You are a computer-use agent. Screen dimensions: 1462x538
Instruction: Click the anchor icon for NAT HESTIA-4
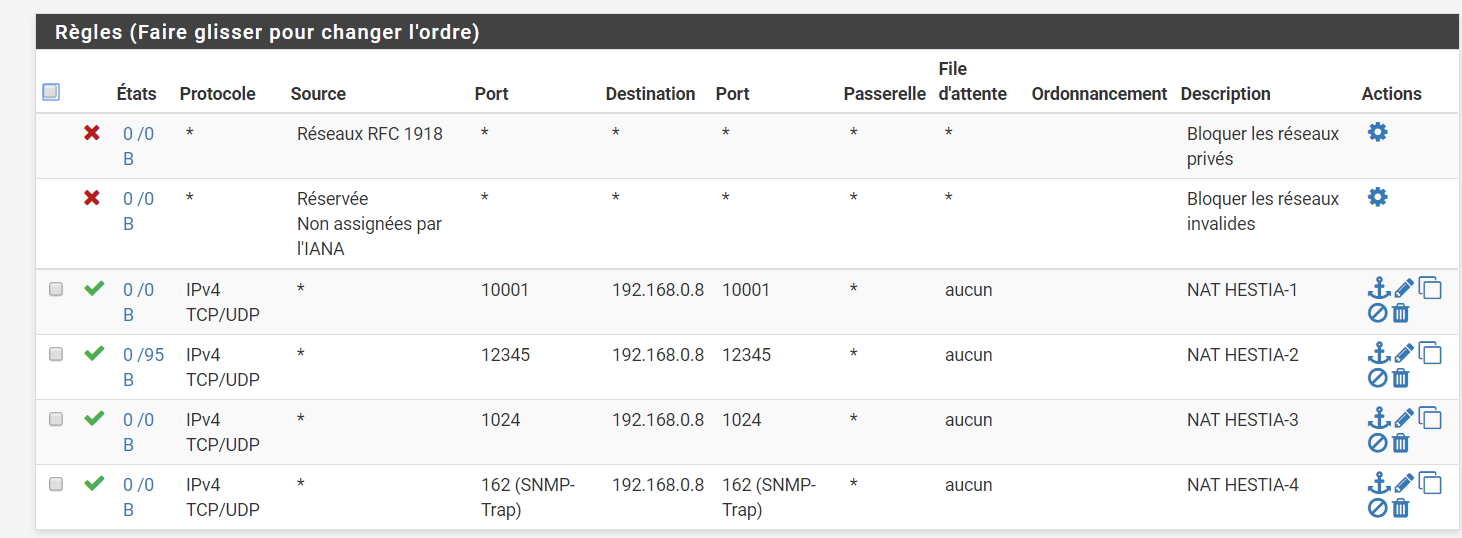[x=1379, y=484]
